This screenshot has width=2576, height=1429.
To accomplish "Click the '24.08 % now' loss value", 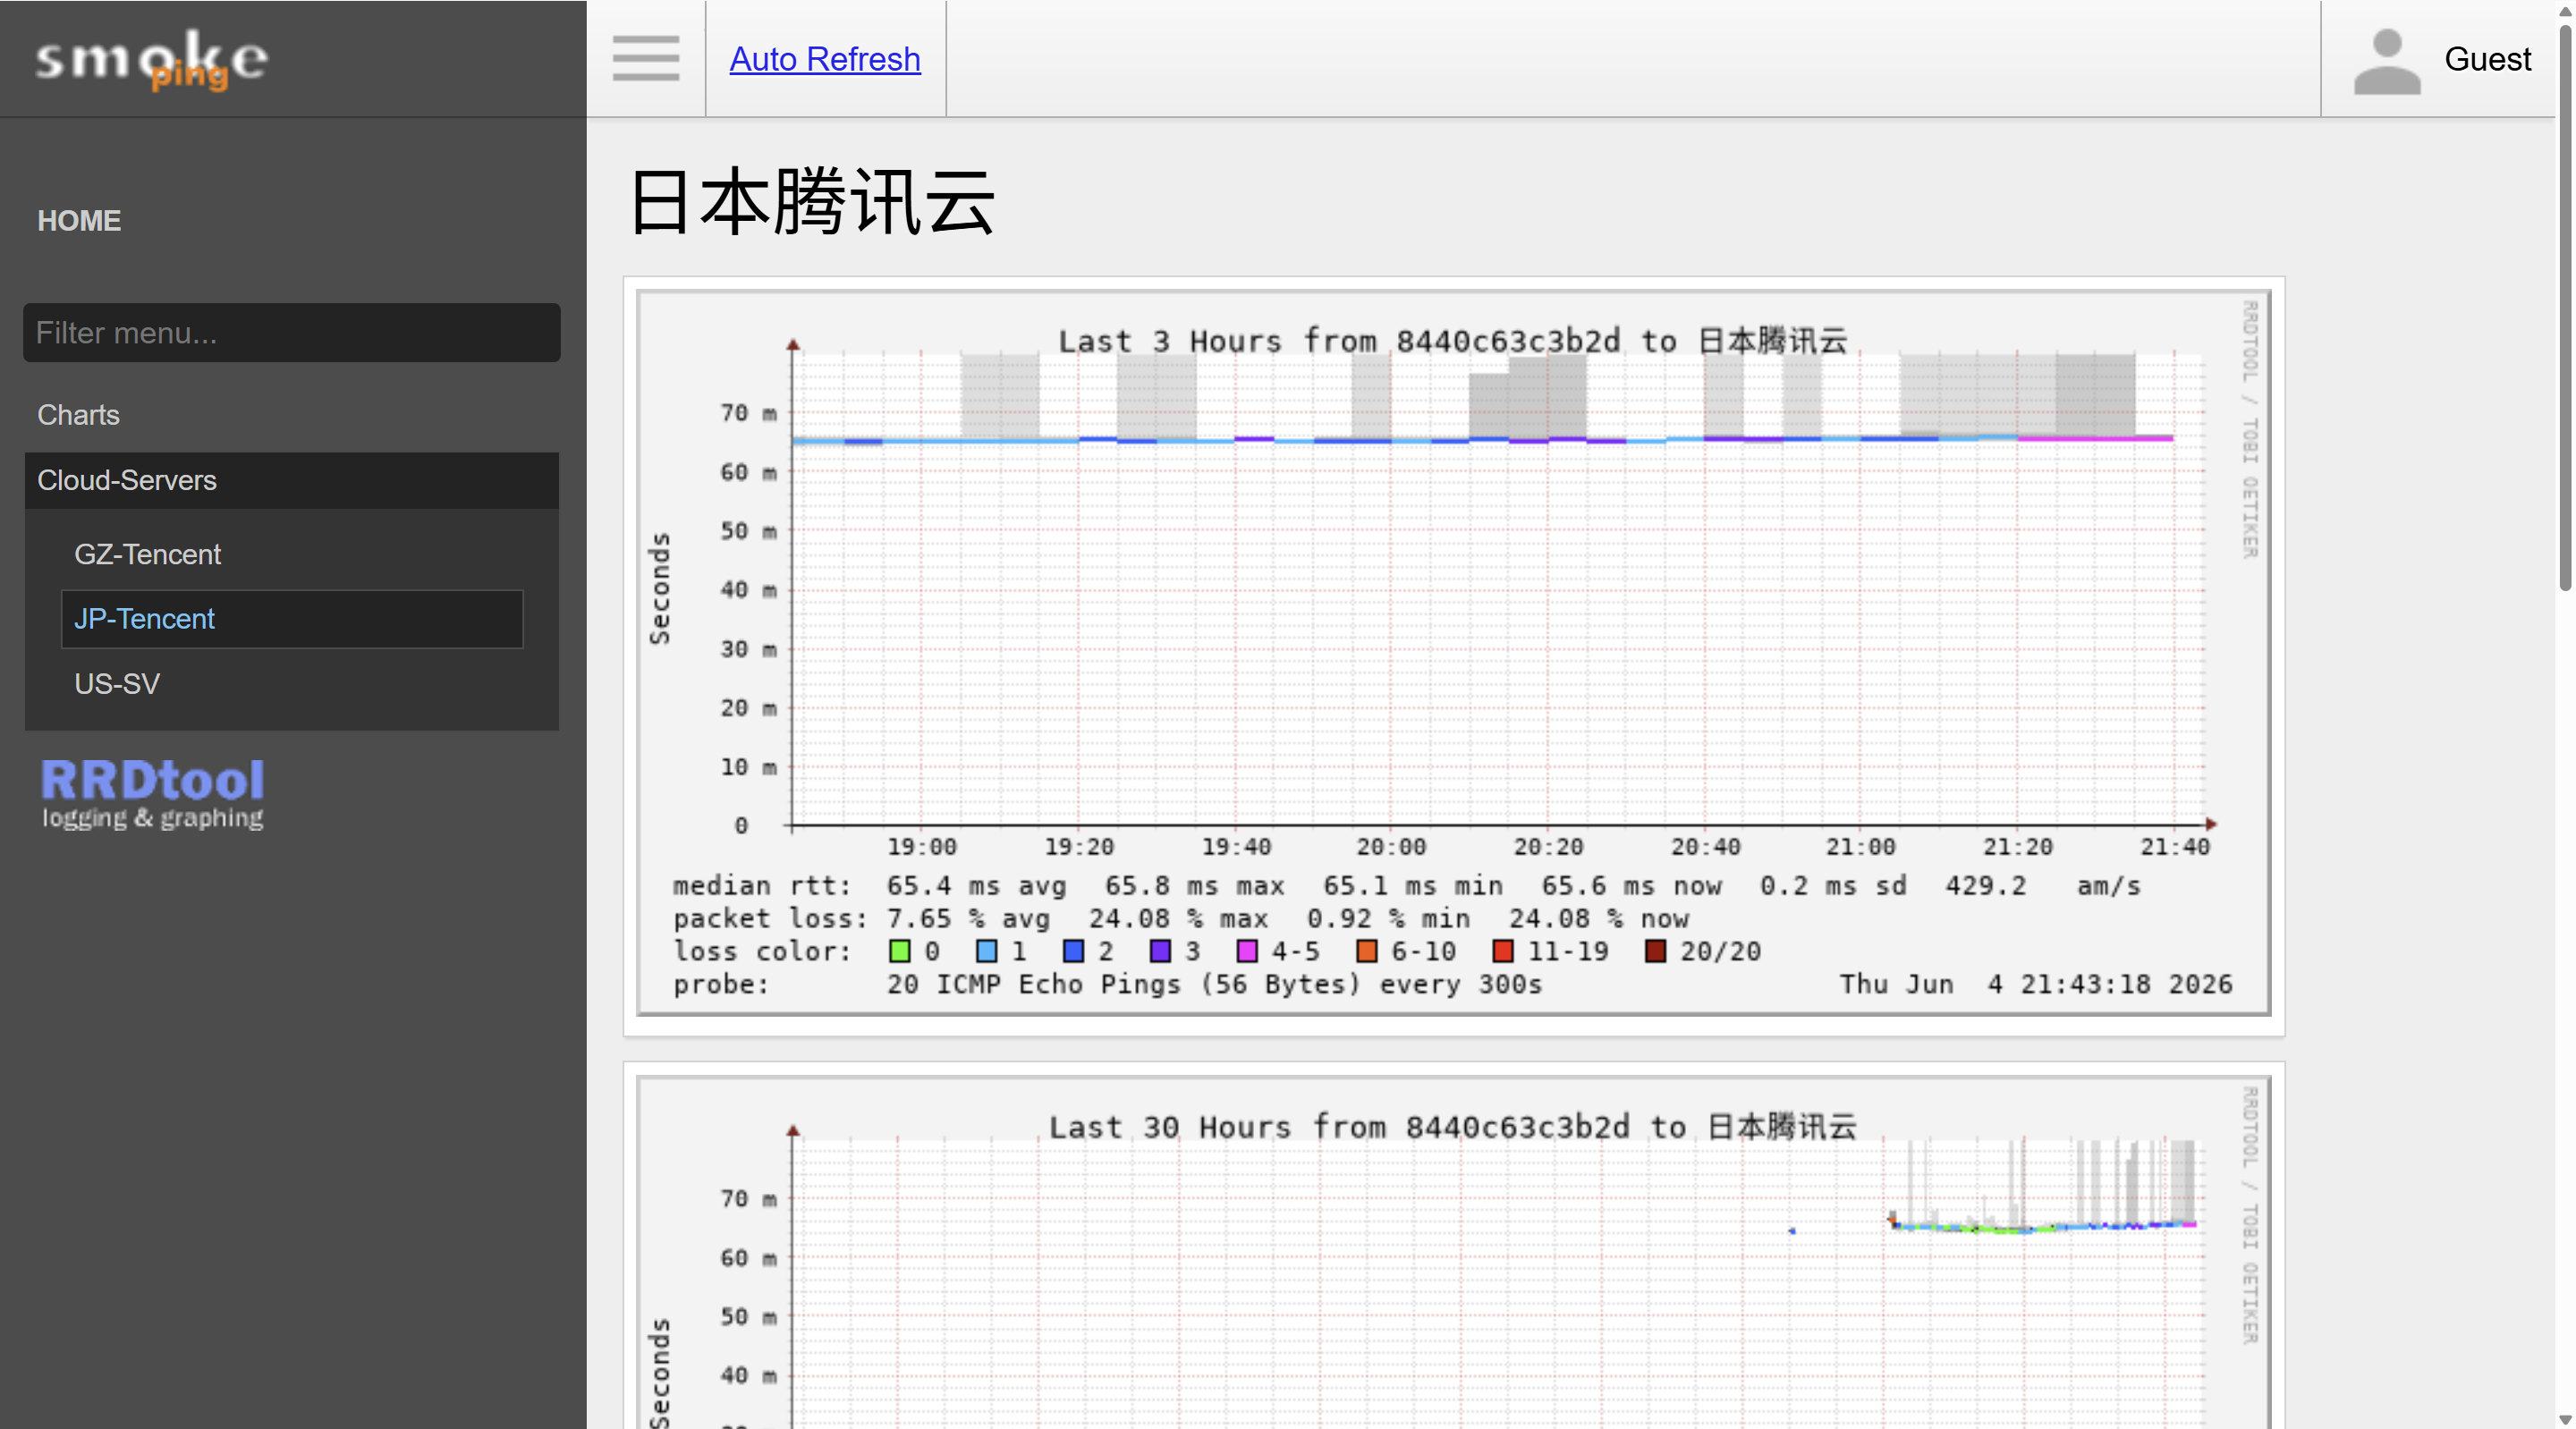I will 1599,919.
